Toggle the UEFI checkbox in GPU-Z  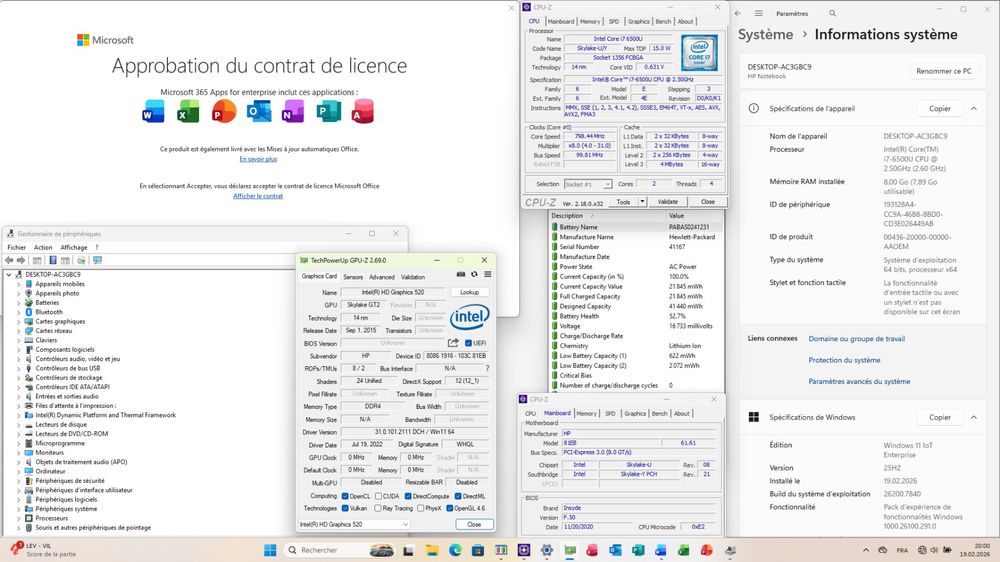[x=469, y=343]
